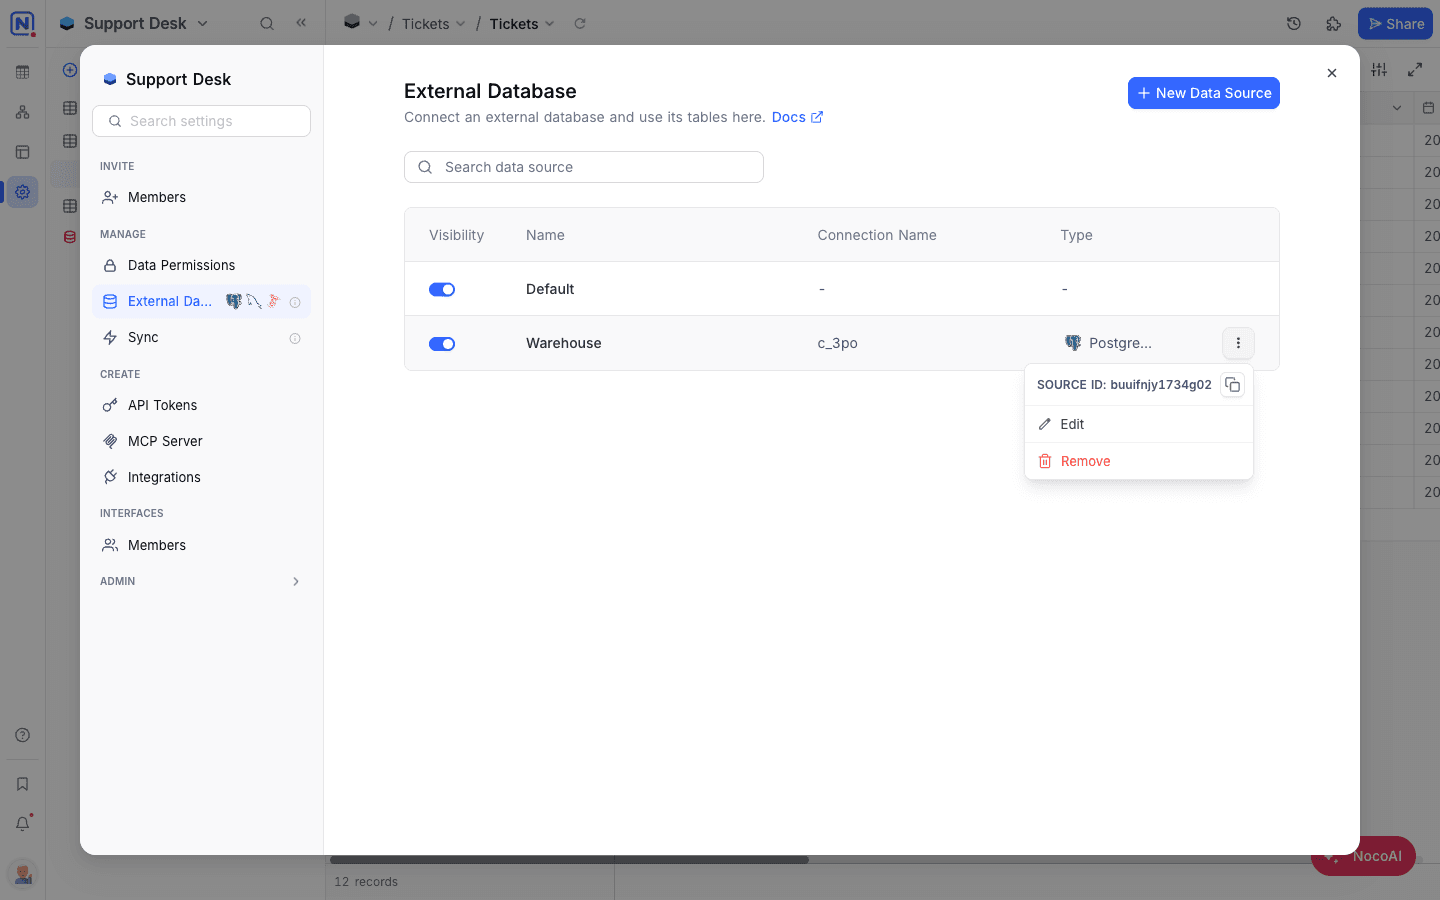Image resolution: width=1440 pixels, height=900 pixels.
Task: Click the notifications bell icon
Action: tap(22, 824)
